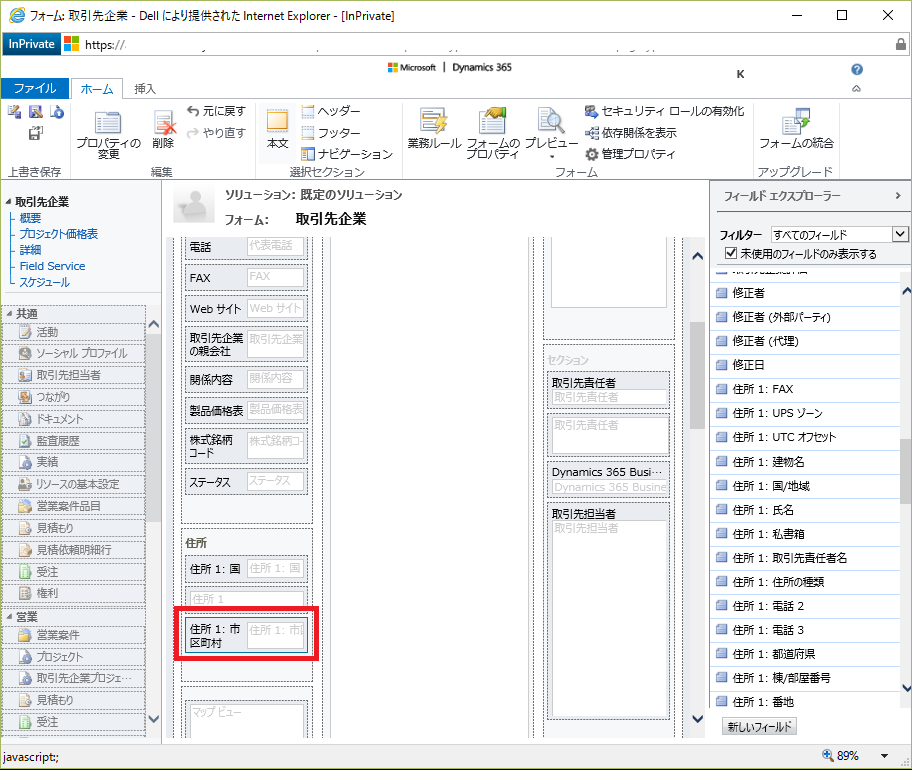Select the ステータス field on form

(x=246, y=482)
